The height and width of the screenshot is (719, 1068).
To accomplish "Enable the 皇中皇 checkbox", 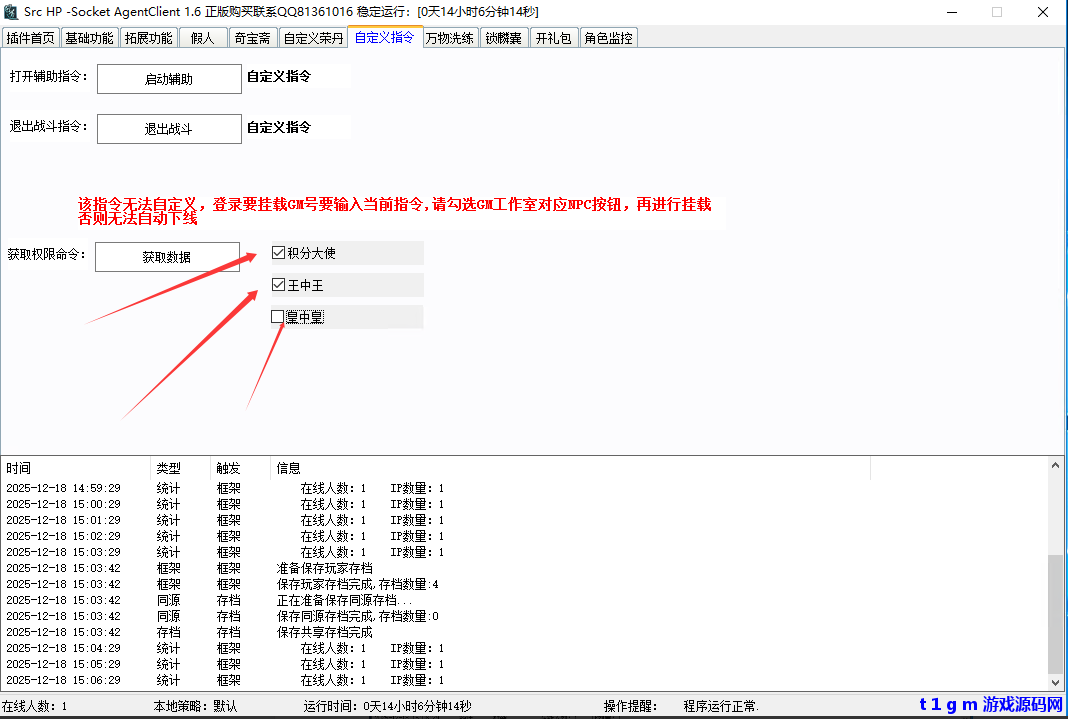I will point(277,317).
